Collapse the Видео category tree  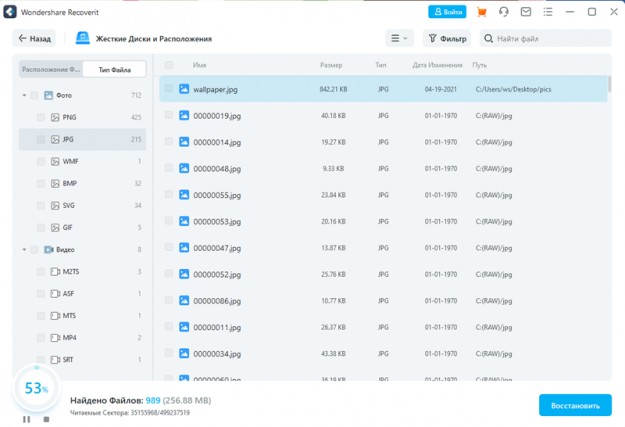pyautogui.click(x=24, y=250)
